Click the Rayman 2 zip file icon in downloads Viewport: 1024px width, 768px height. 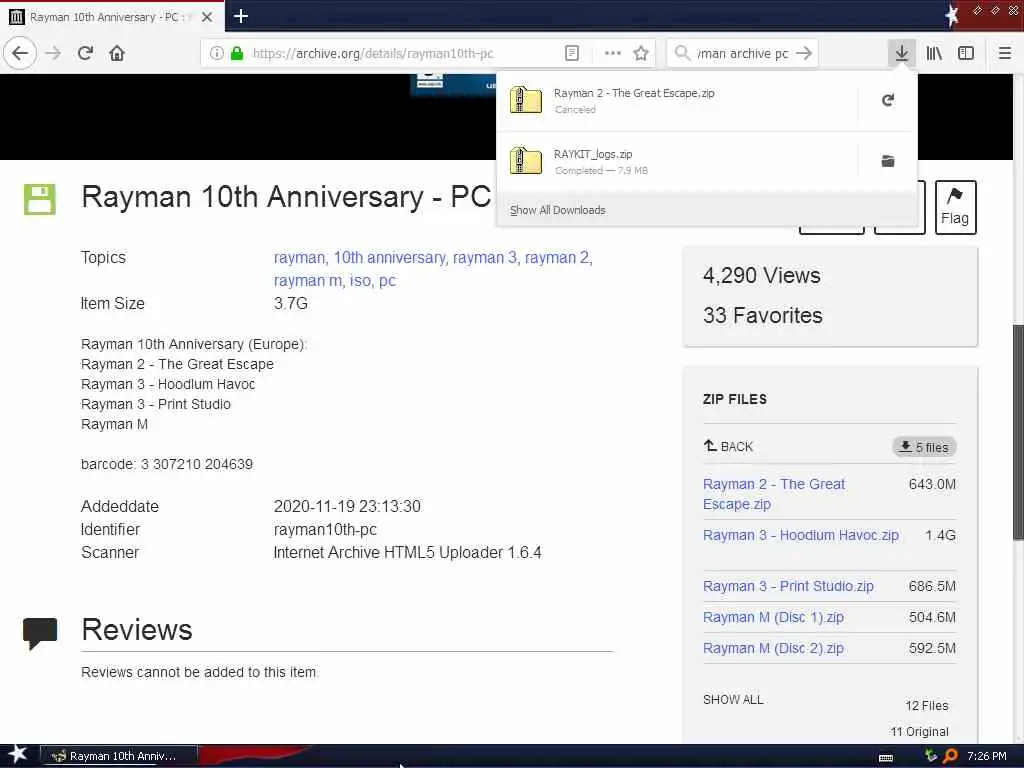point(526,100)
